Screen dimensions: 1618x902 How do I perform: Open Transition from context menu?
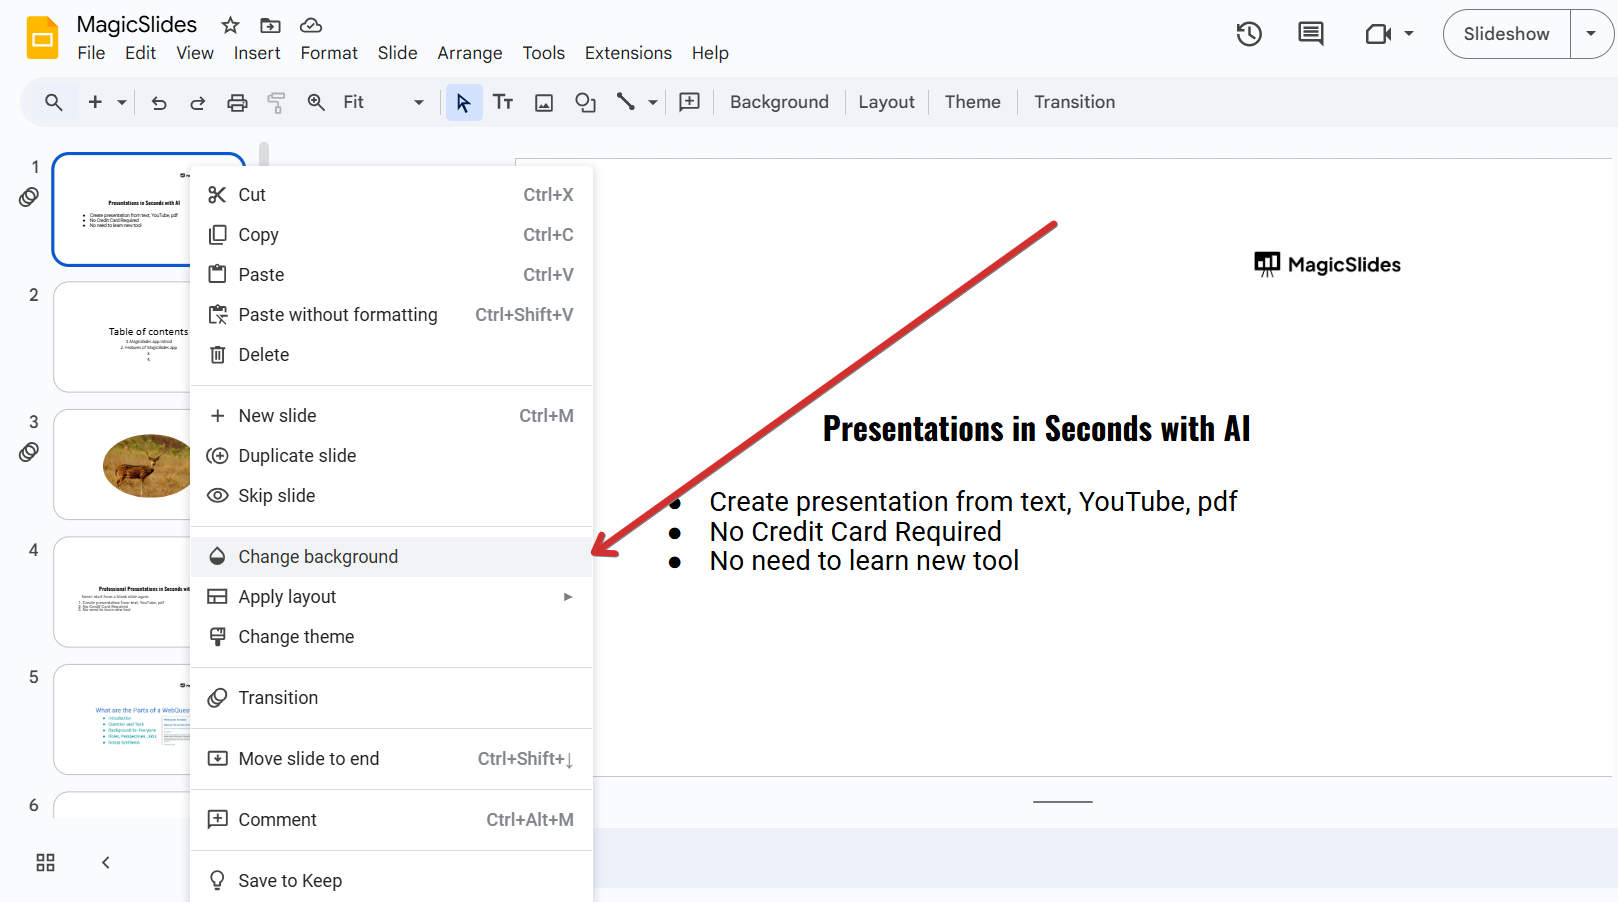pyautogui.click(x=392, y=698)
